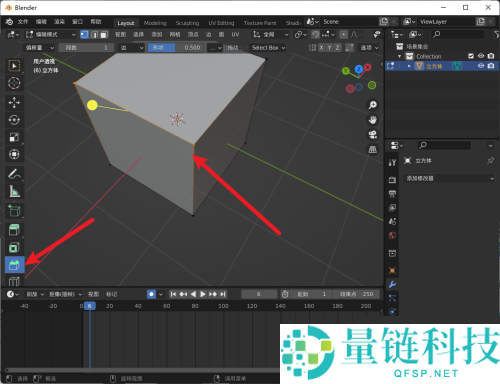The image size is (500, 384).
Task: Open properties panel options dropdown arrow
Action: pyautogui.click(x=490, y=145)
